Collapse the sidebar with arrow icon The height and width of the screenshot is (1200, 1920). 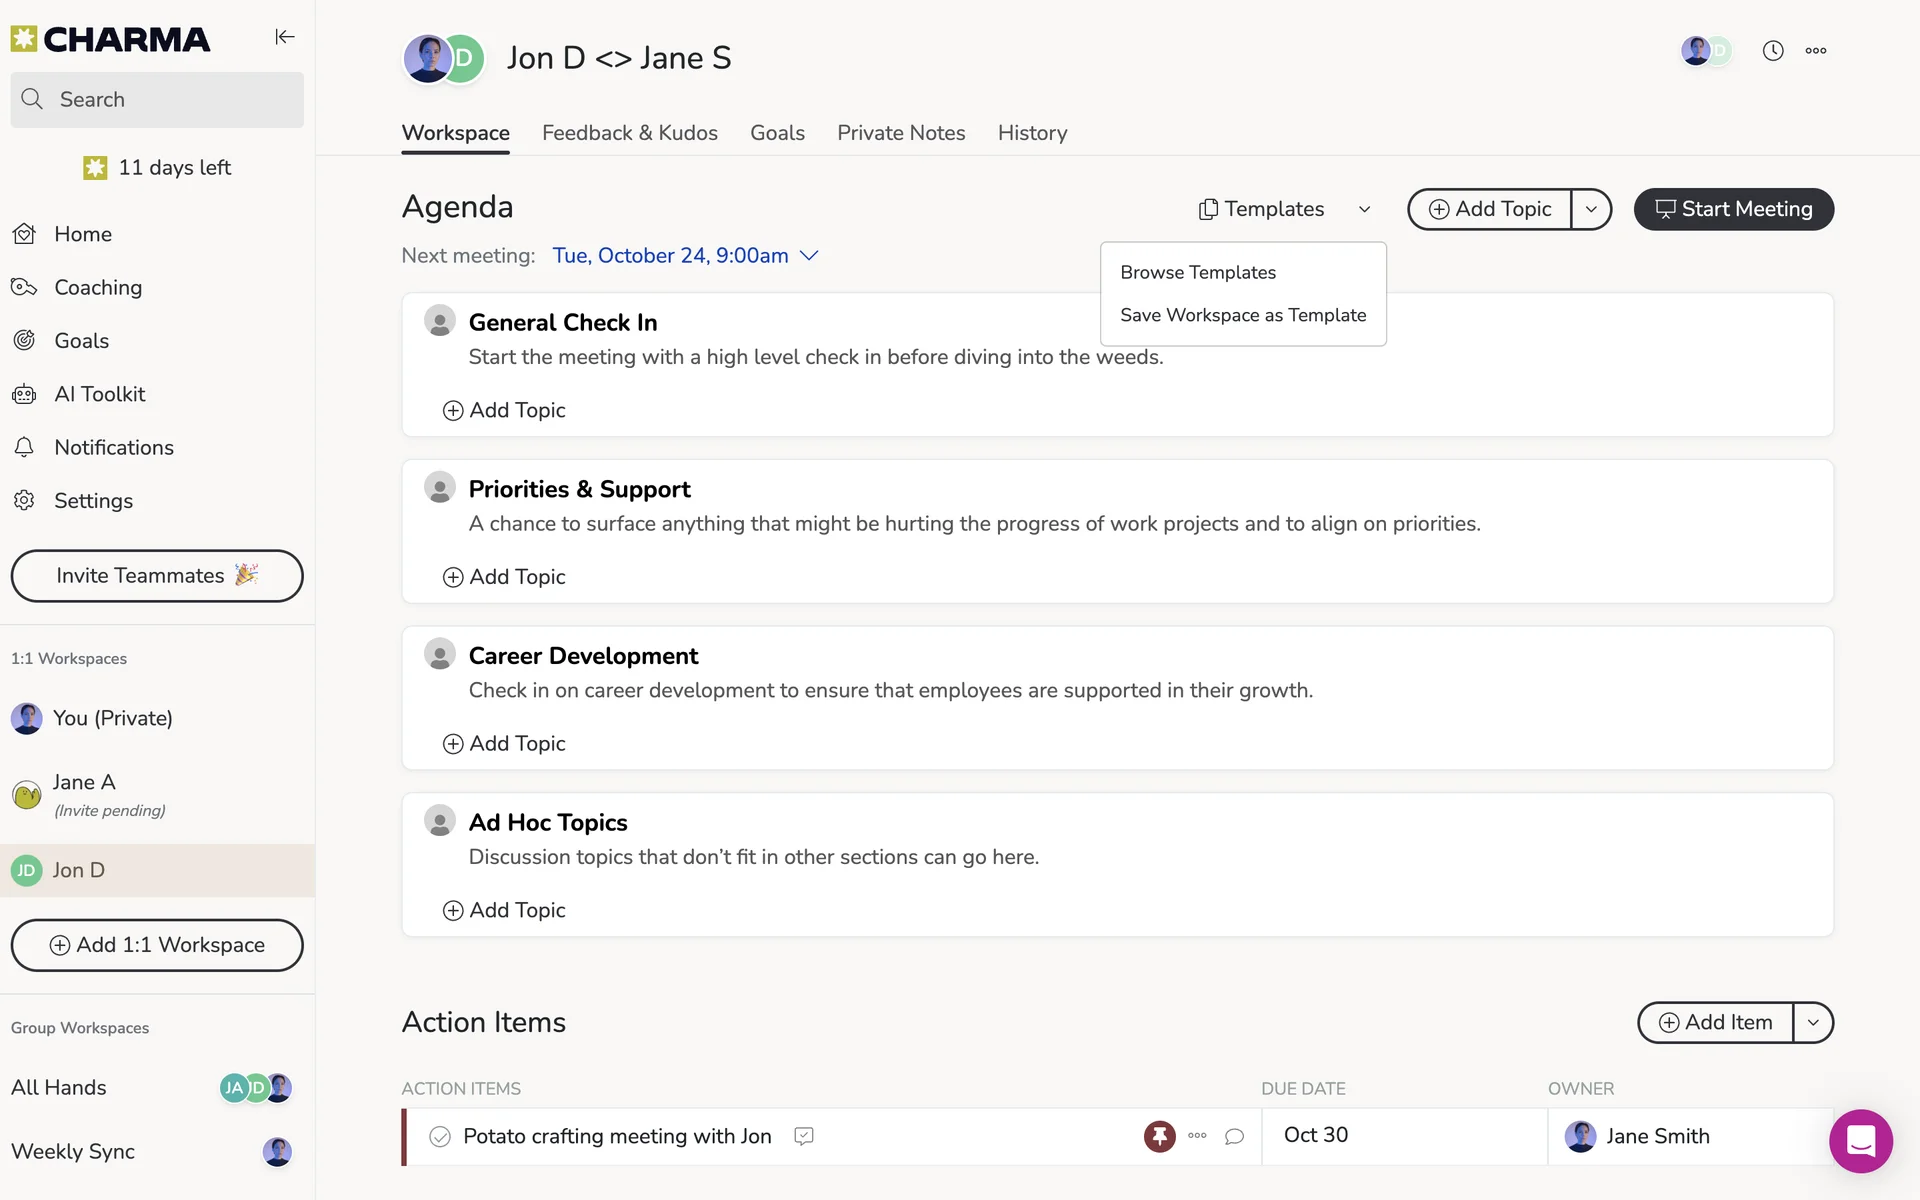(x=285, y=37)
